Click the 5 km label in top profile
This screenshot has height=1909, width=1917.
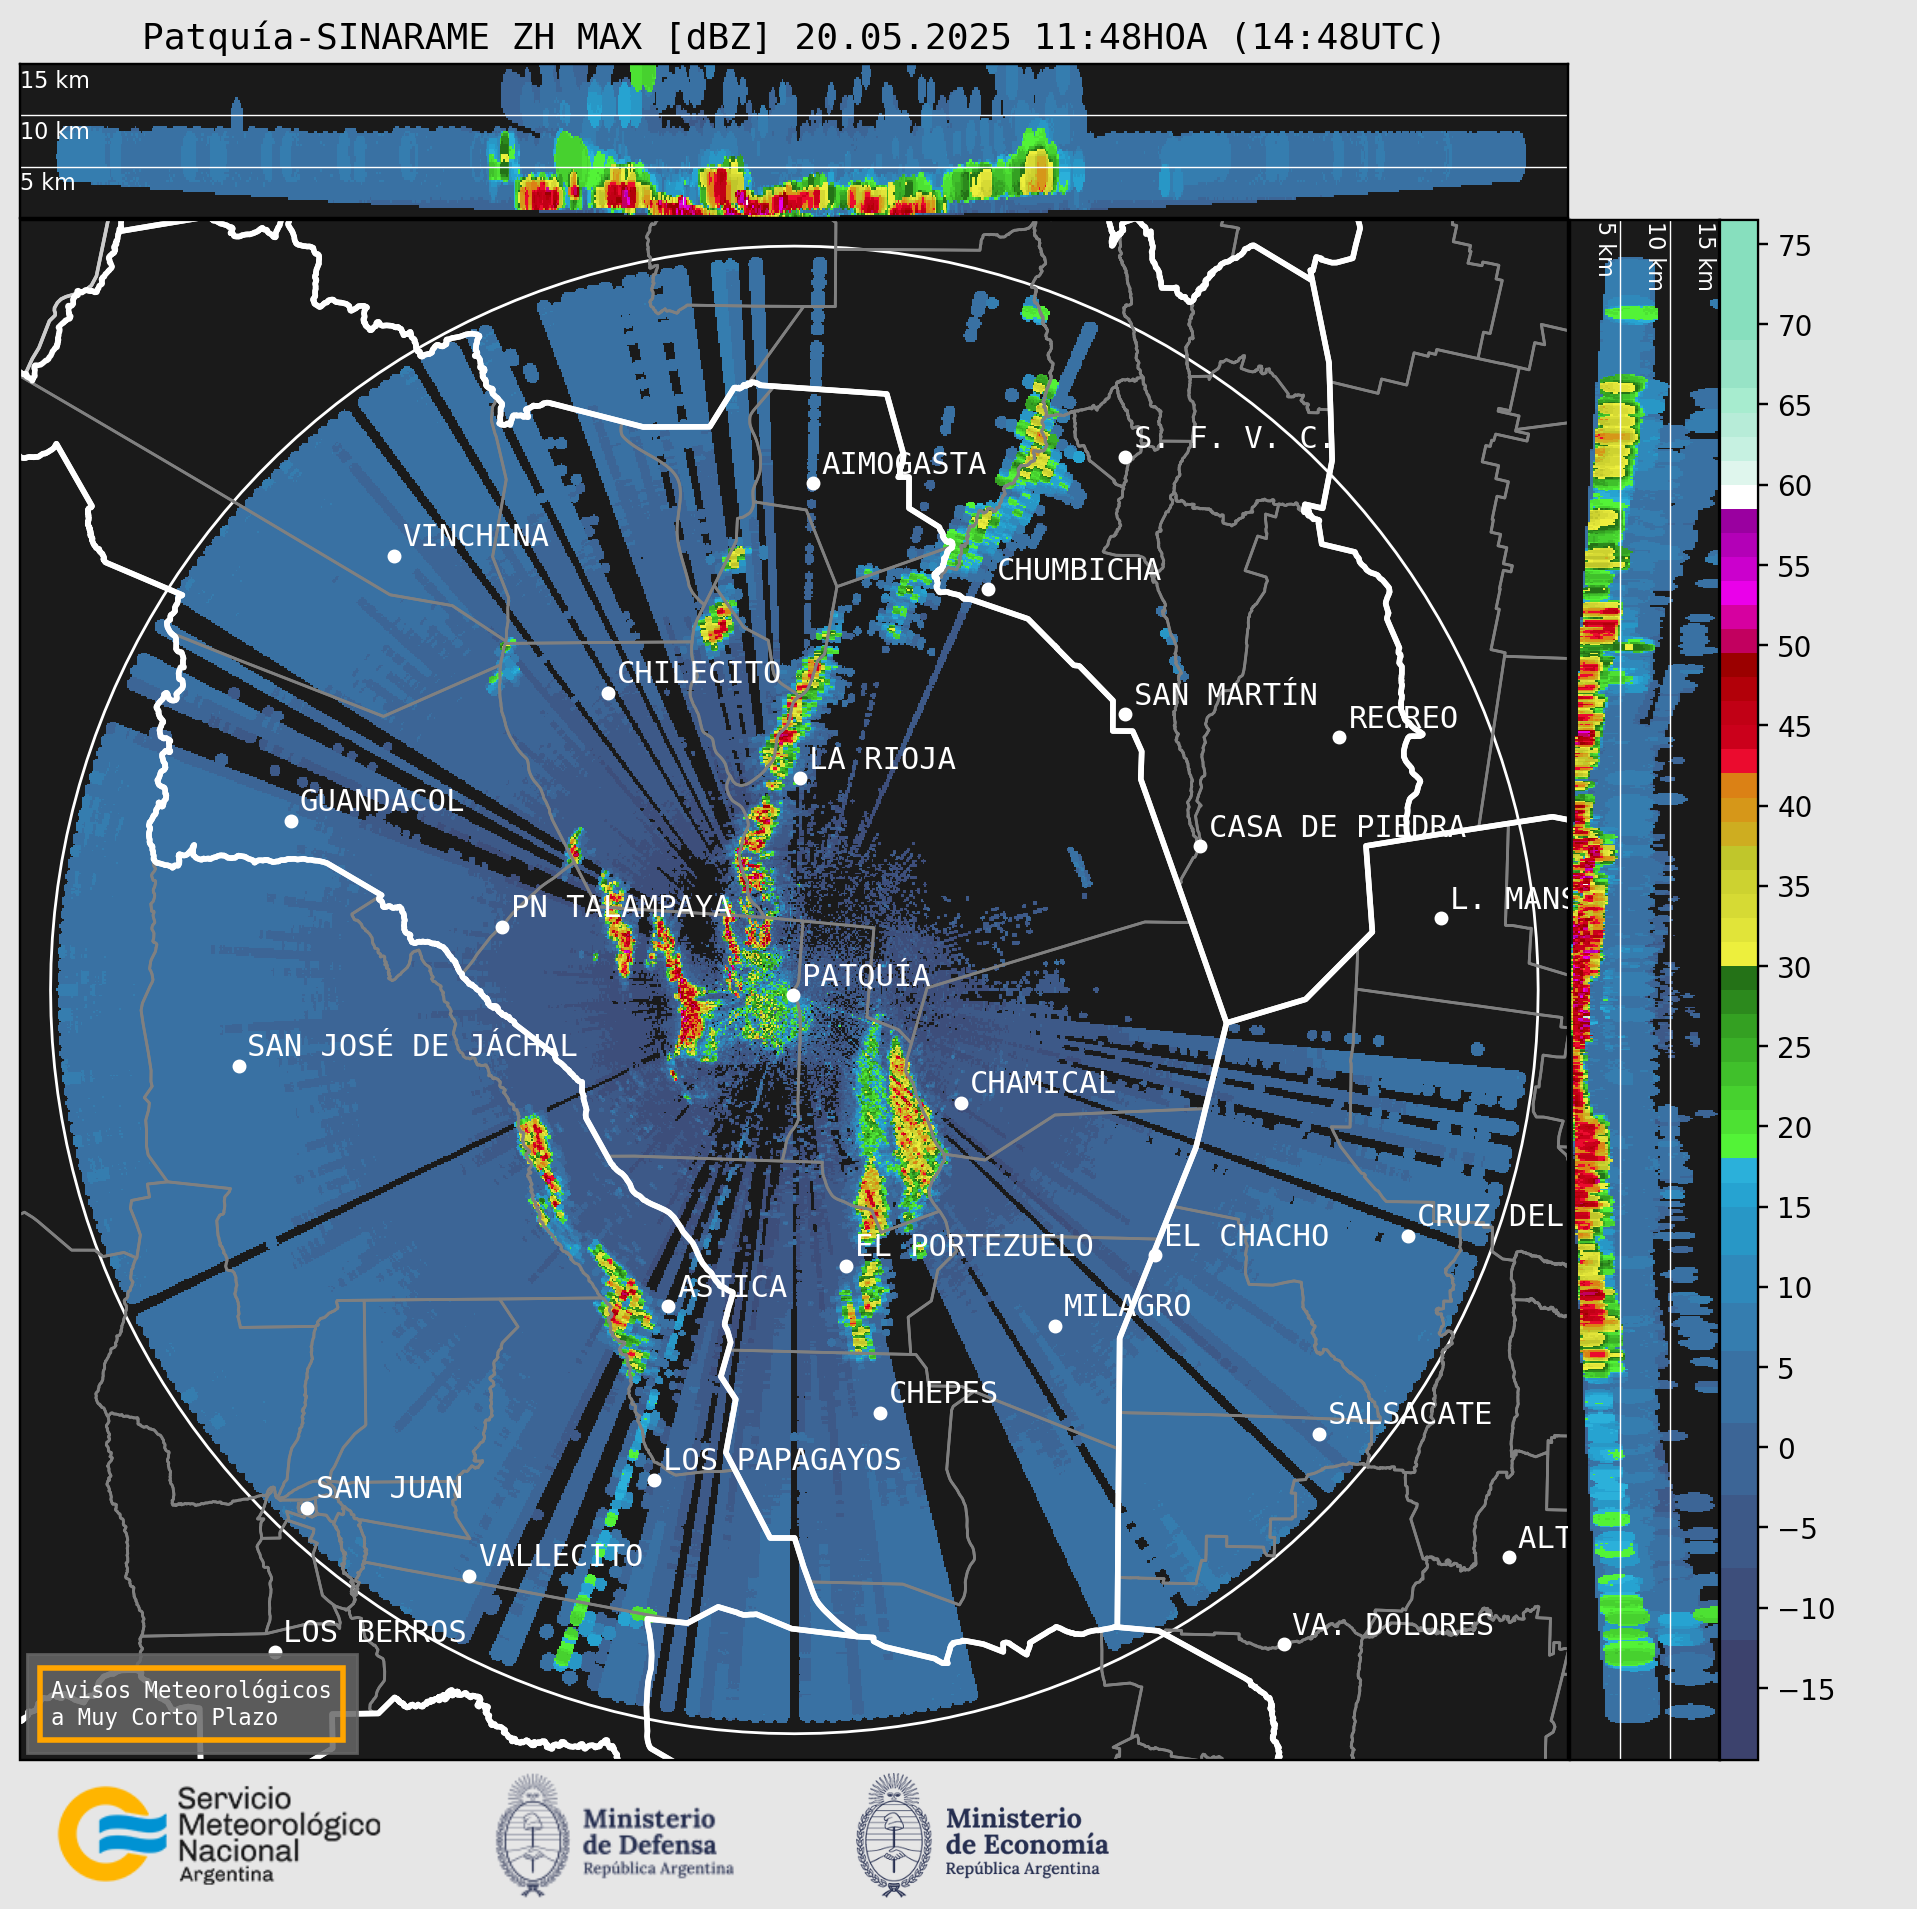[48, 182]
